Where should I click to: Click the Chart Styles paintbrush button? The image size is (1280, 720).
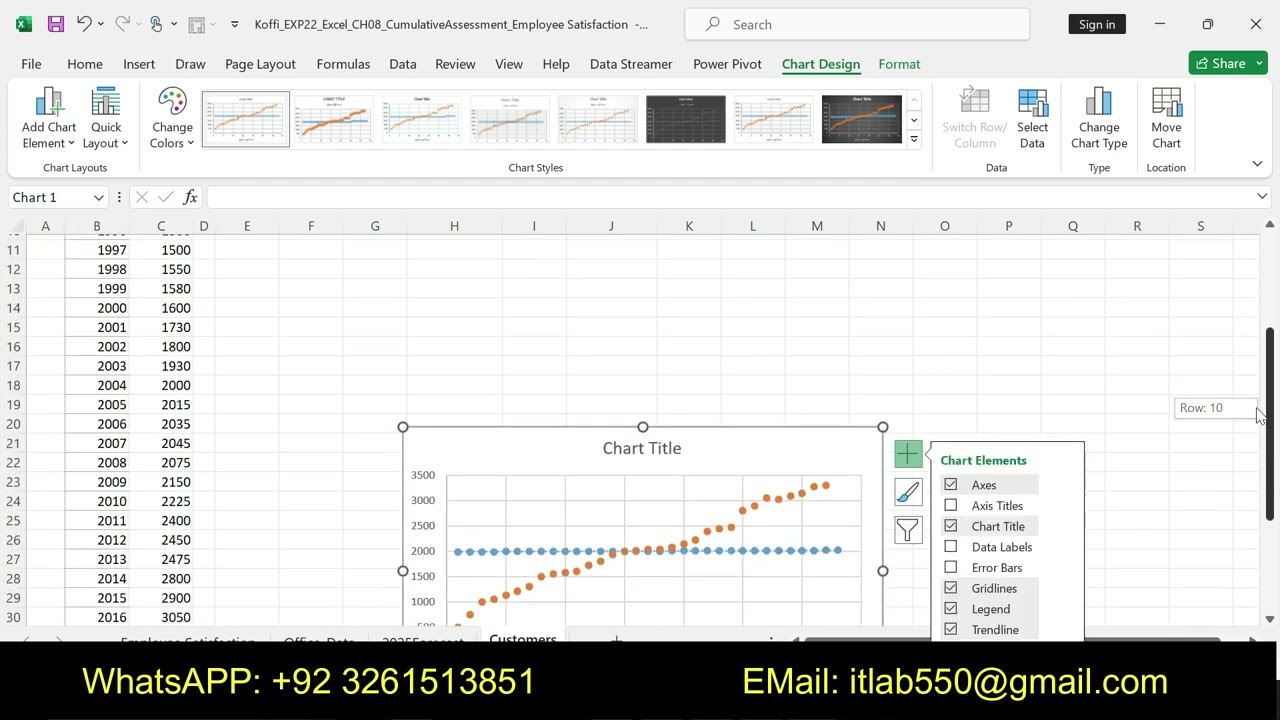point(907,492)
